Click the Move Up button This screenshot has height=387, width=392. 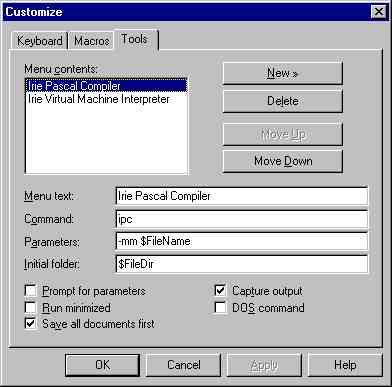(282, 134)
